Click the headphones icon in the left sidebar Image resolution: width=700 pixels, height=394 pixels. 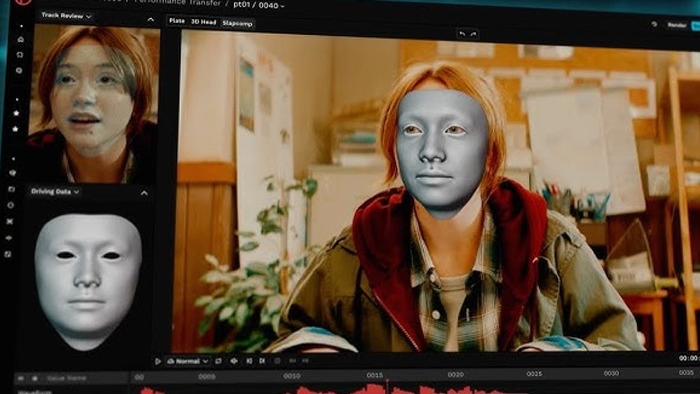(20, 55)
